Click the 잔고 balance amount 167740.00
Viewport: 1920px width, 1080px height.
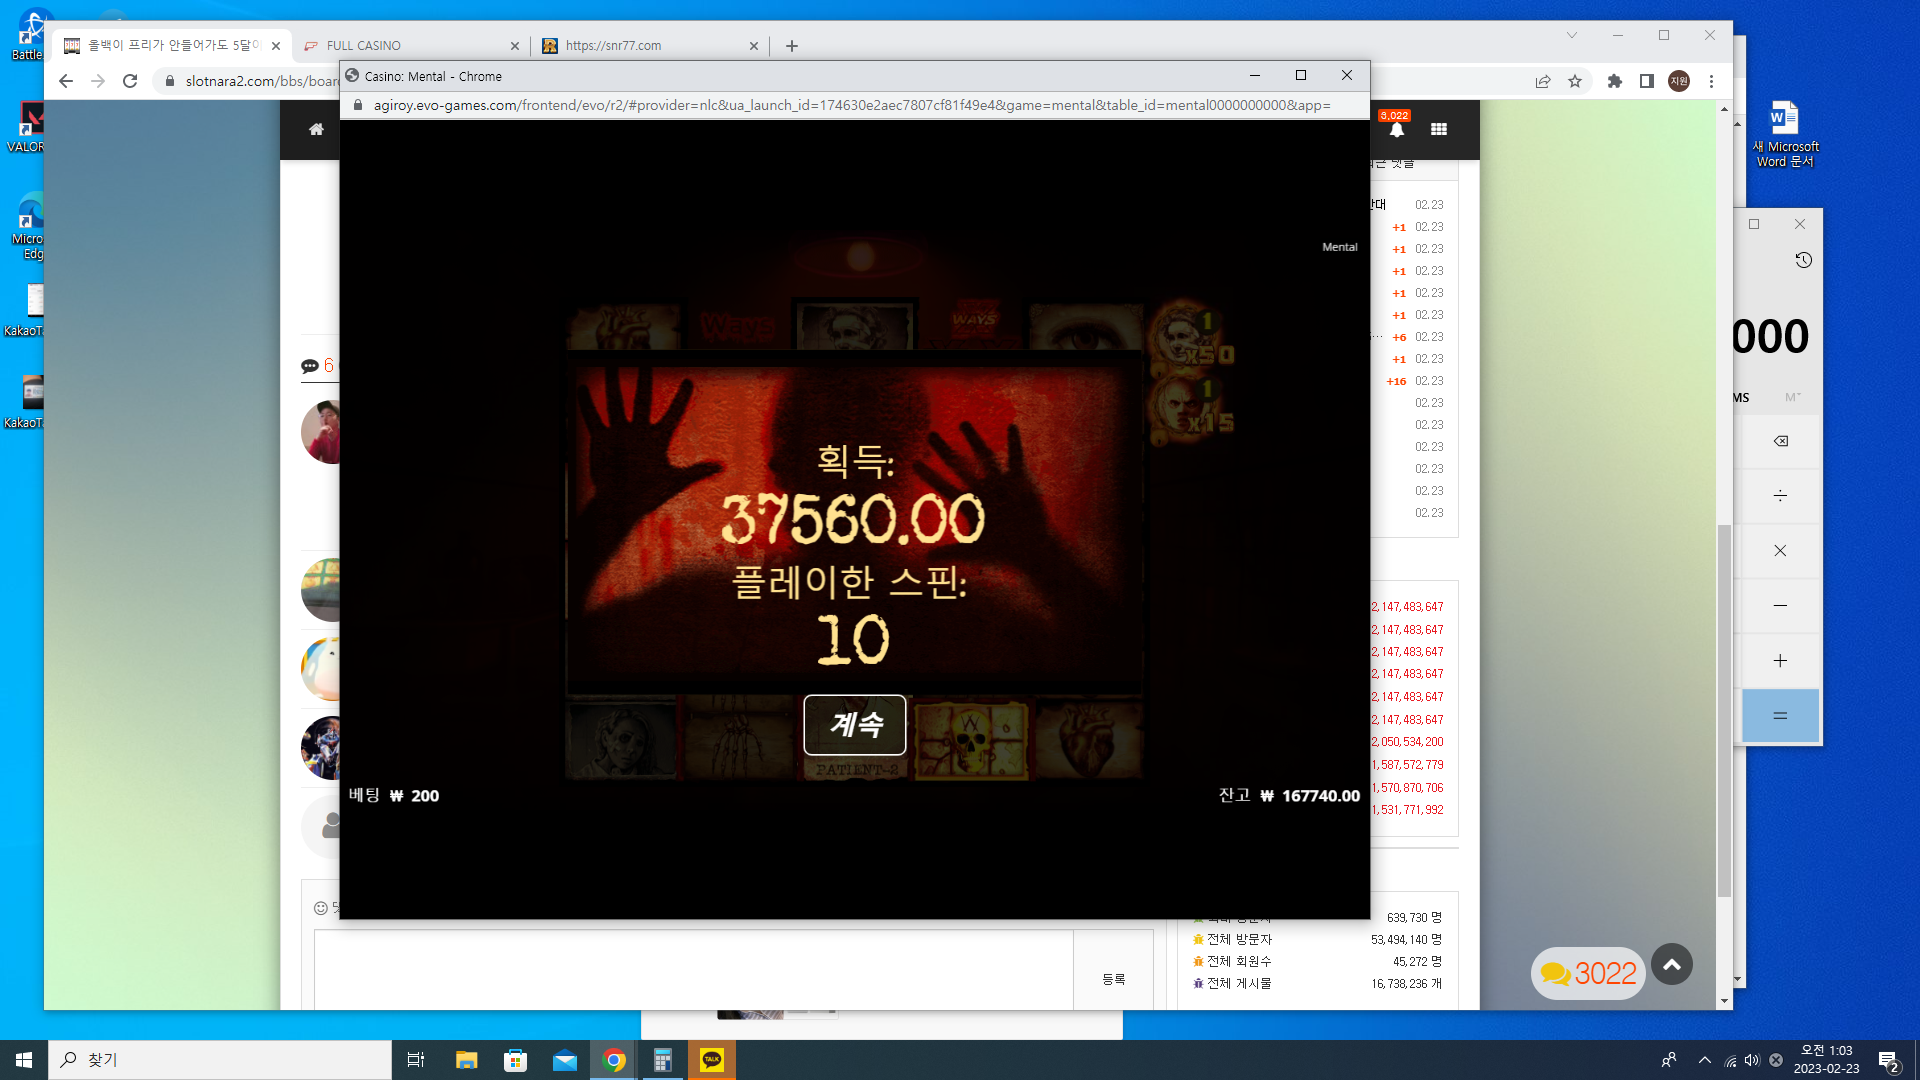click(x=1321, y=796)
